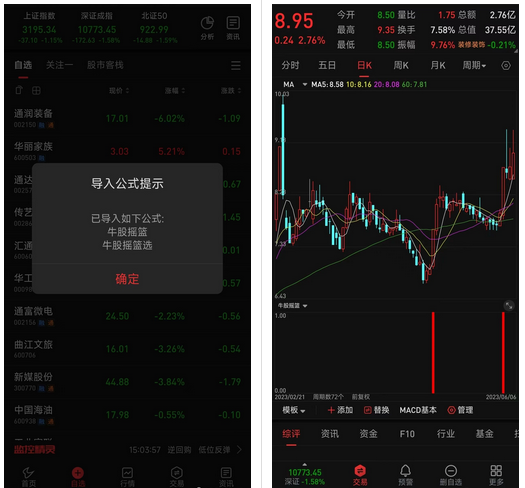Sort list by 涨跌 column
525x488 pixels.
pos(231,91)
